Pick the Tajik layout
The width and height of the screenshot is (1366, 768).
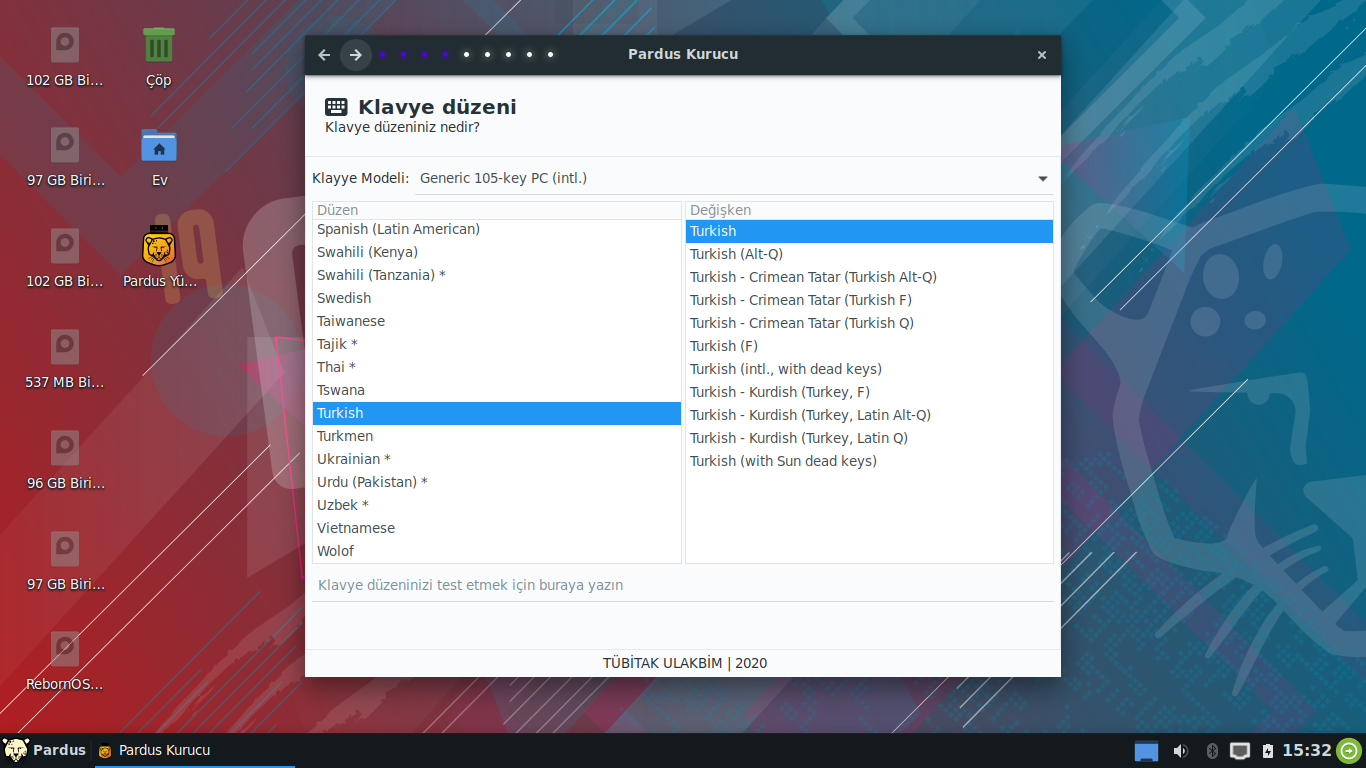click(x=497, y=344)
